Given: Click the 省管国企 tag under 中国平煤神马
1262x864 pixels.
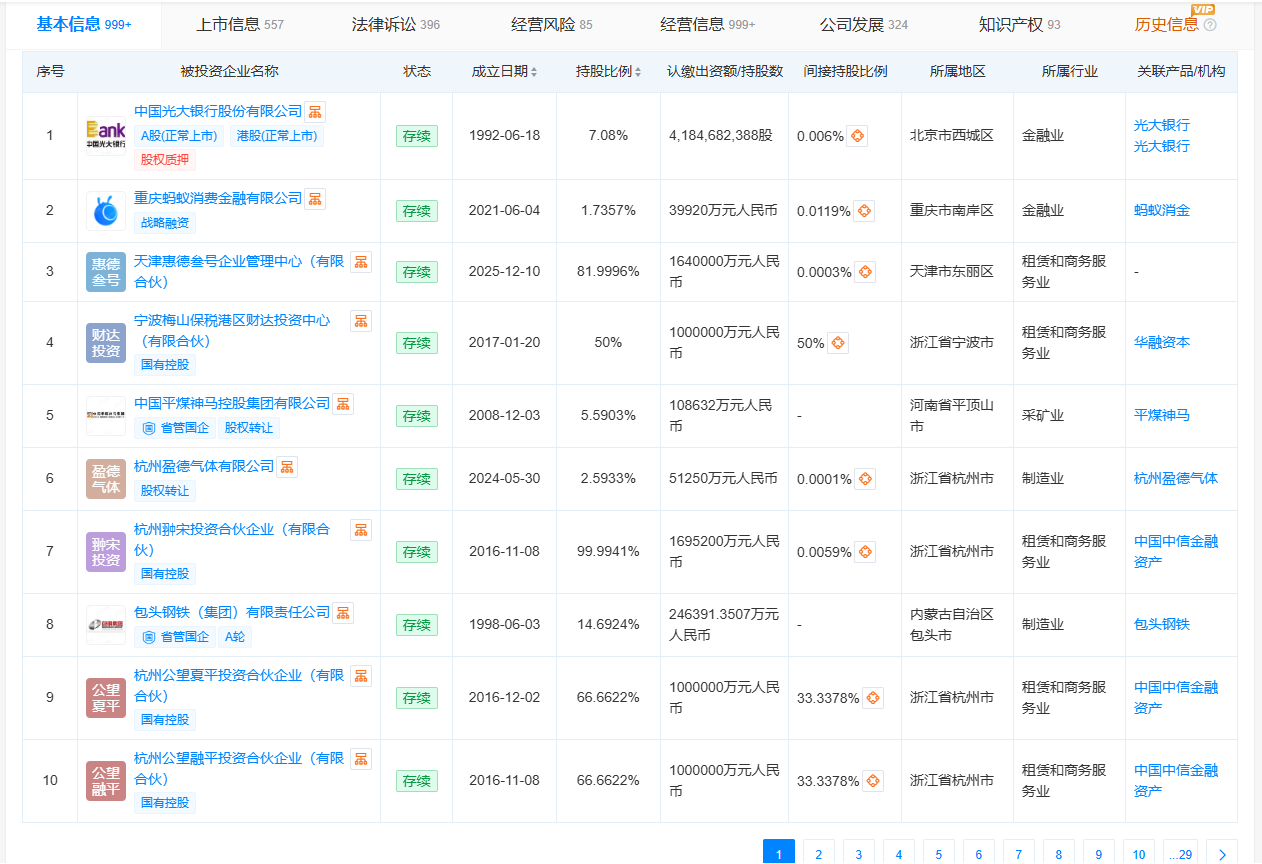Looking at the screenshot, I should point(176,428).
